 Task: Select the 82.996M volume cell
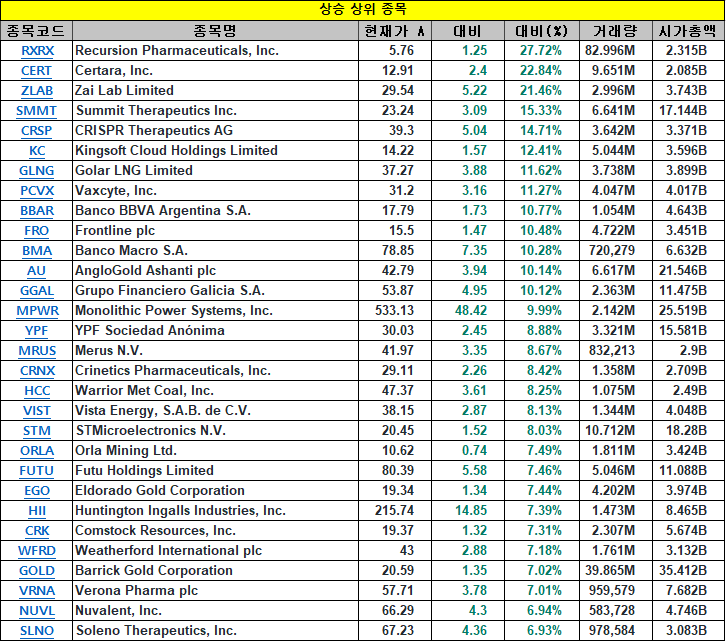[616, 50]
